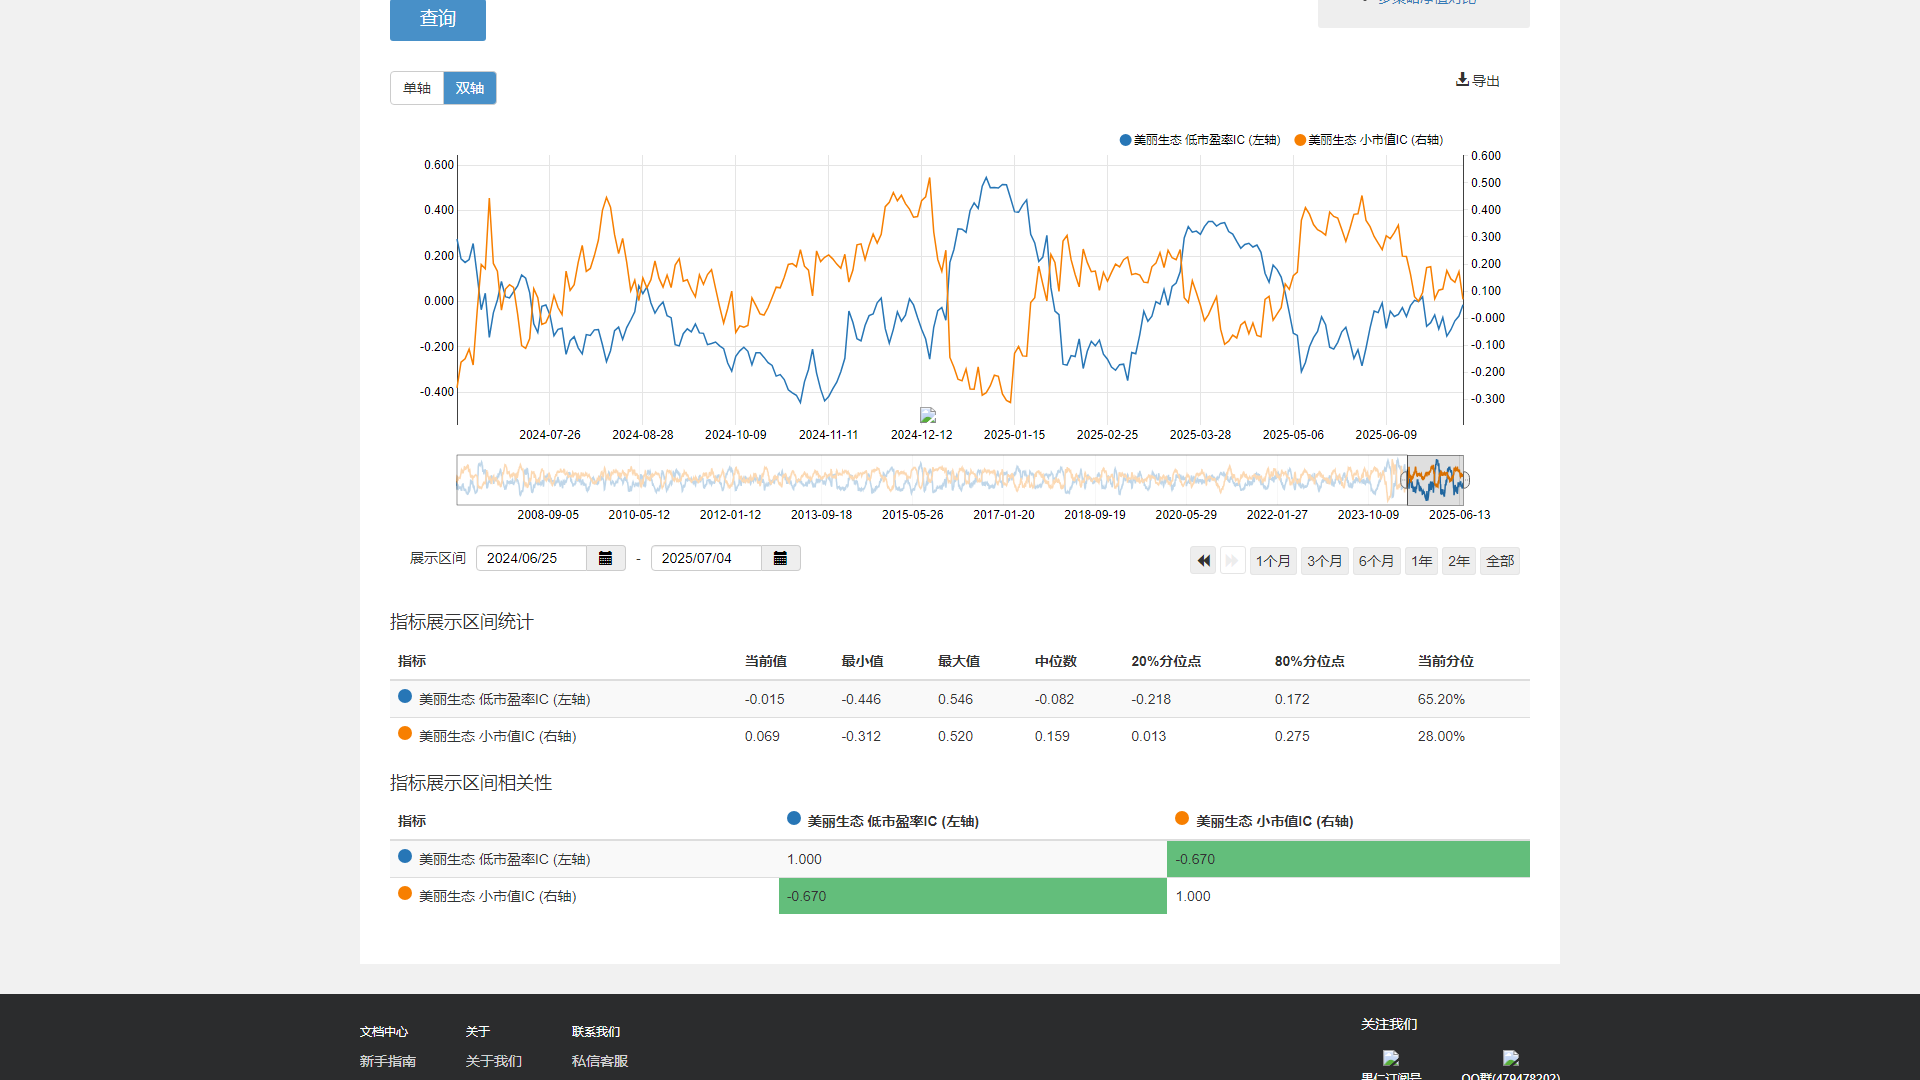Select the 3个月 range button
This screenshot has width=1920, height=1080.
click(x=1325, y=561)
